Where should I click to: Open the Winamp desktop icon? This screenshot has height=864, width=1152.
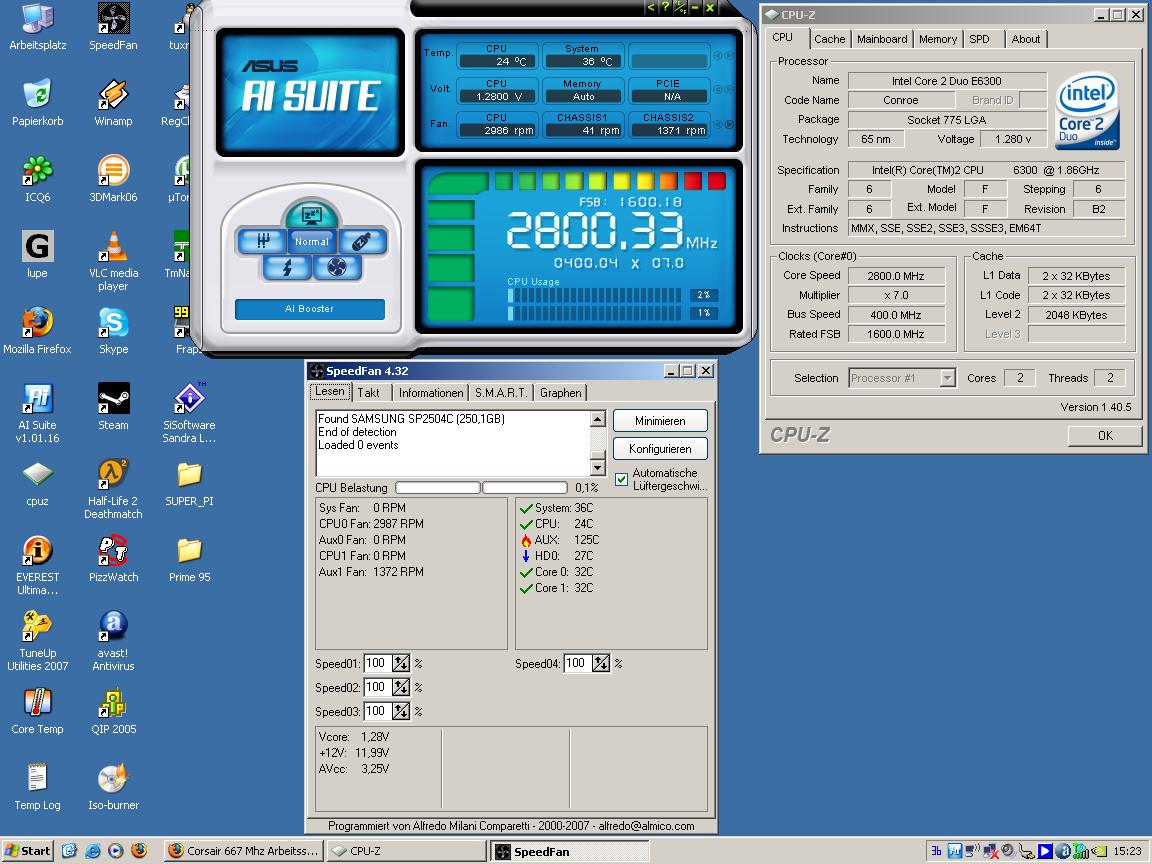(113, 103)
